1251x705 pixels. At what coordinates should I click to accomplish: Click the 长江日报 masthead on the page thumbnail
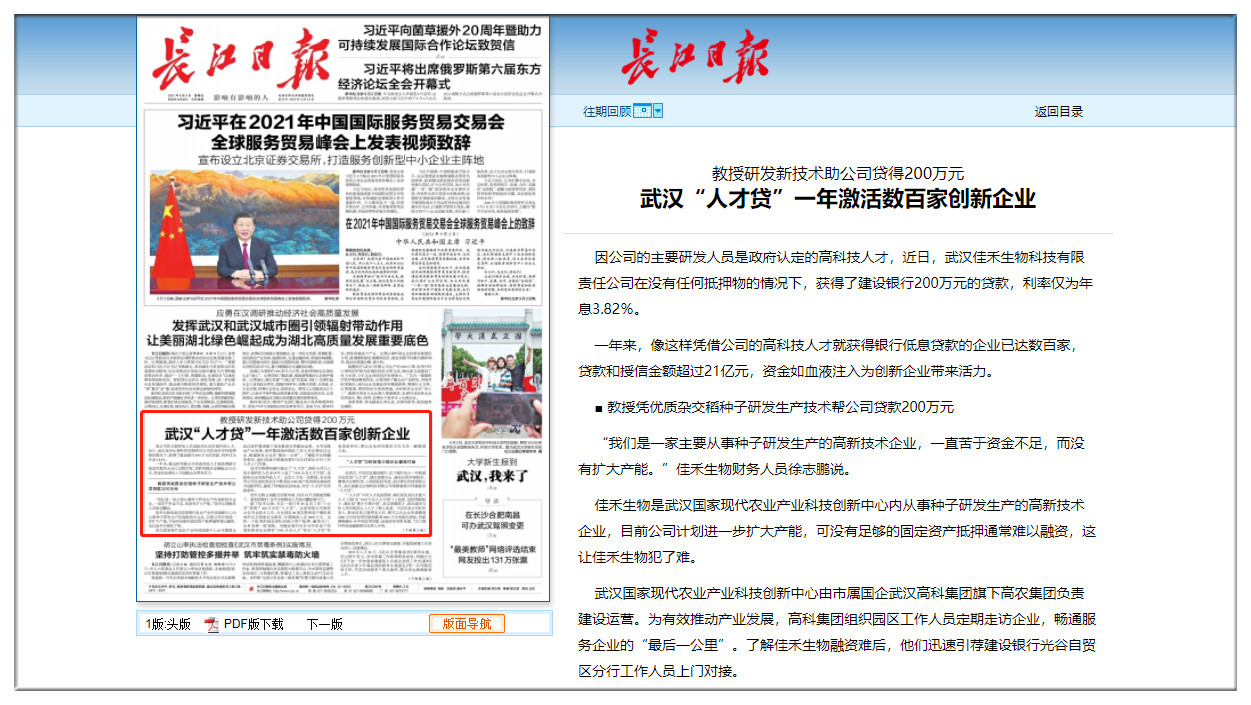[x=240, y=58]
